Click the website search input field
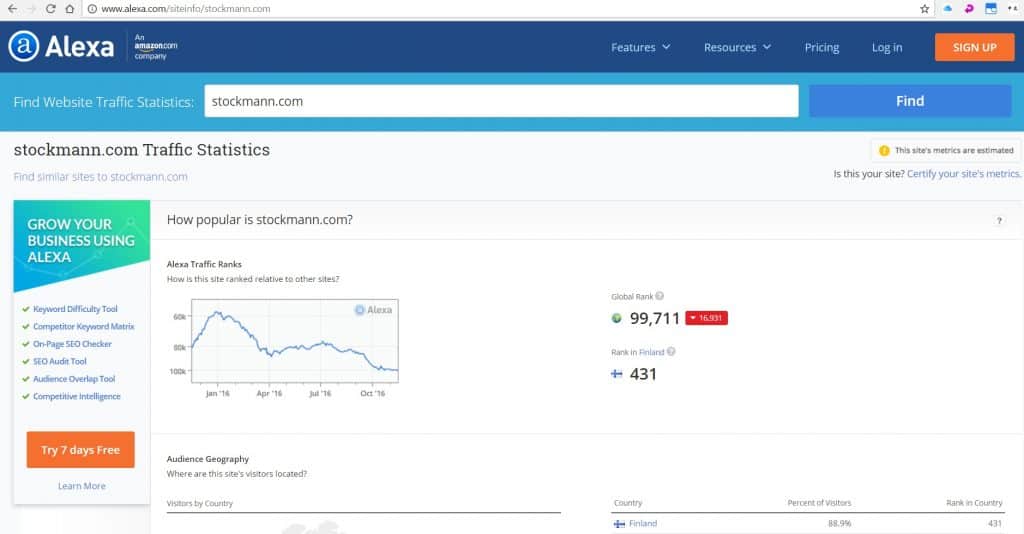Viewport: 1024px width, 534px height. (501, 101)
